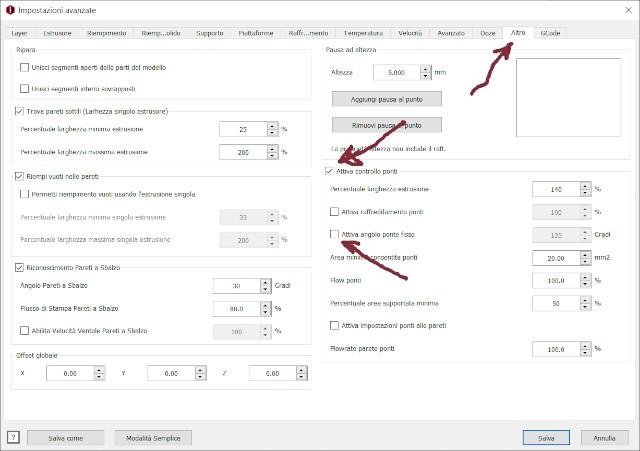Uncheck Riconoscimento Pareti a Sbalzo

[19, 267]
